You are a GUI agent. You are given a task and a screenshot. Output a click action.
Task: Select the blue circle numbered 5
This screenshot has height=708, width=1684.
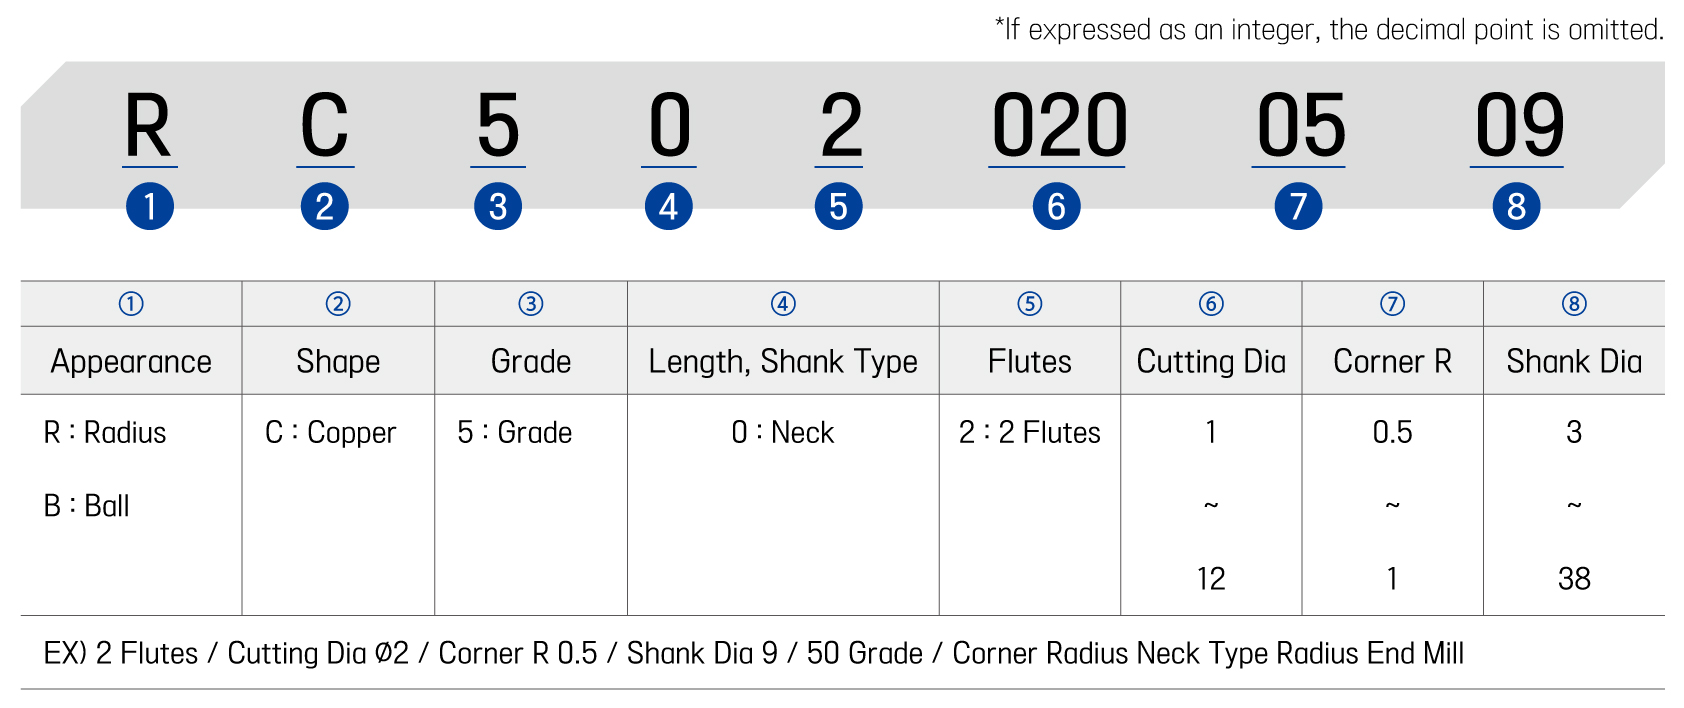click(x=838, y=207)
